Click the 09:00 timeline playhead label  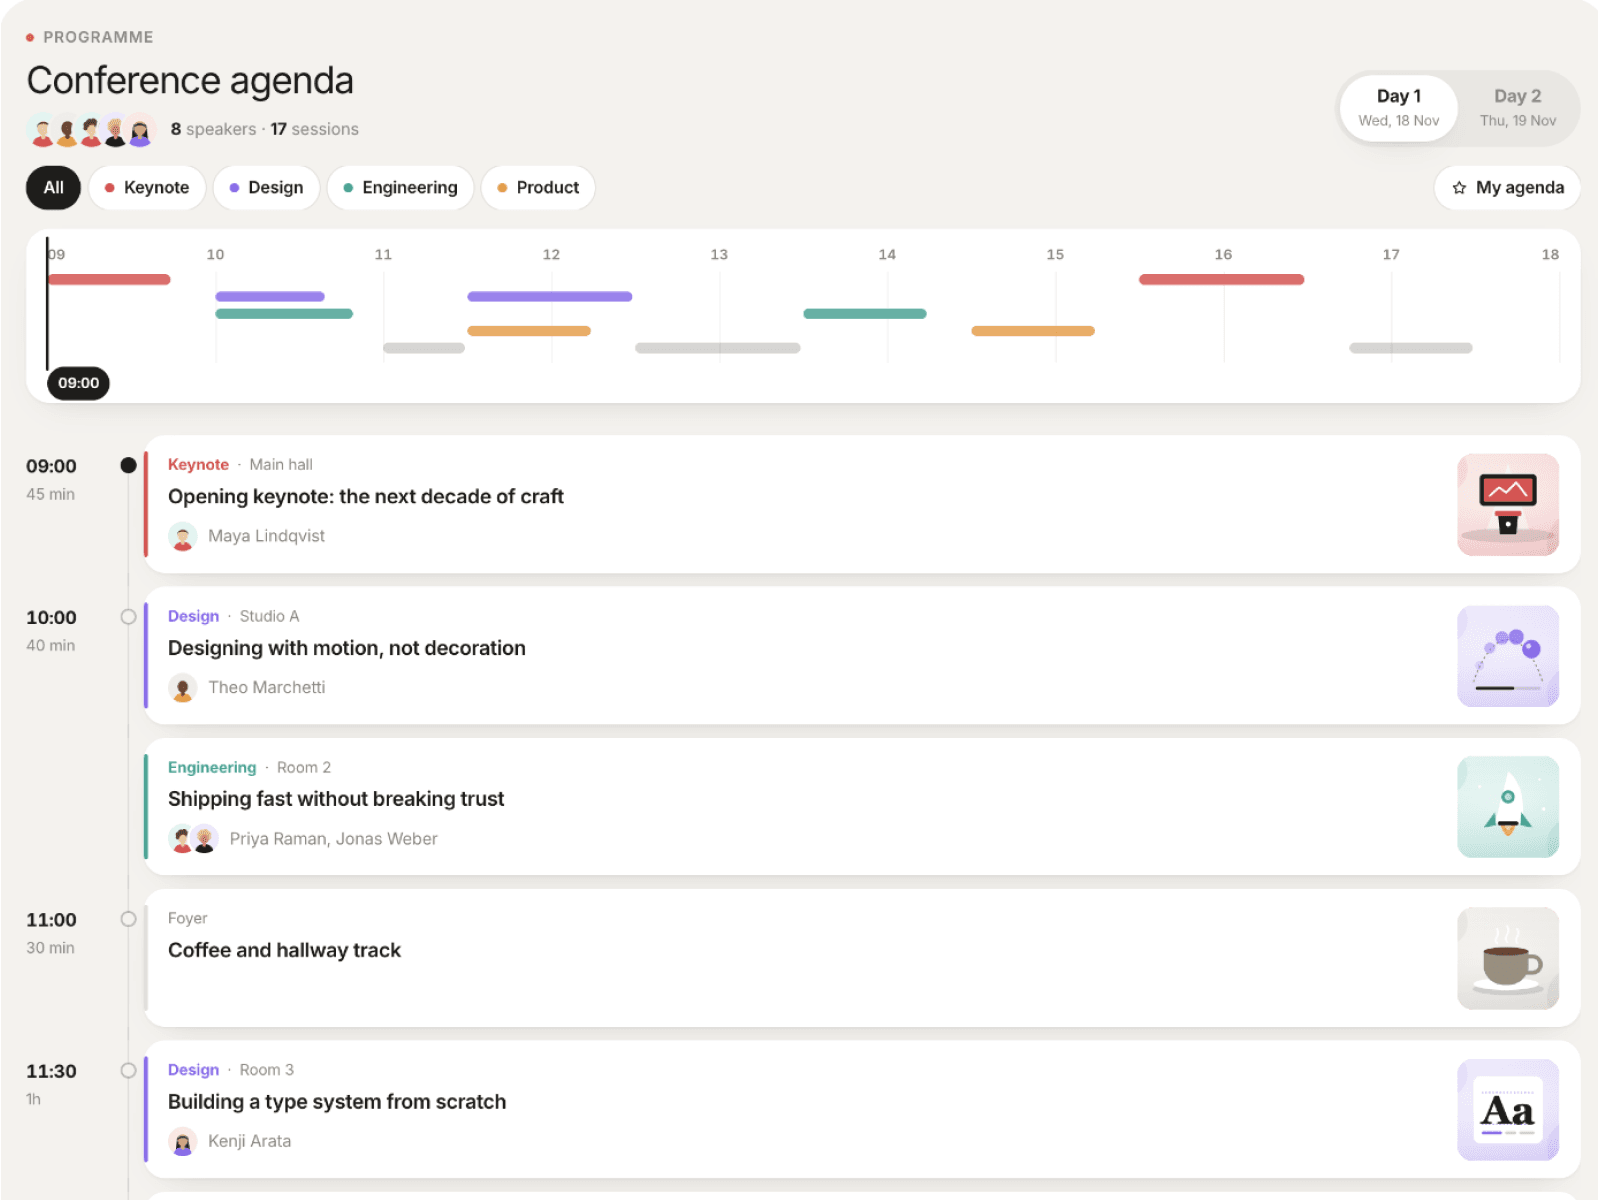point(78,383)
